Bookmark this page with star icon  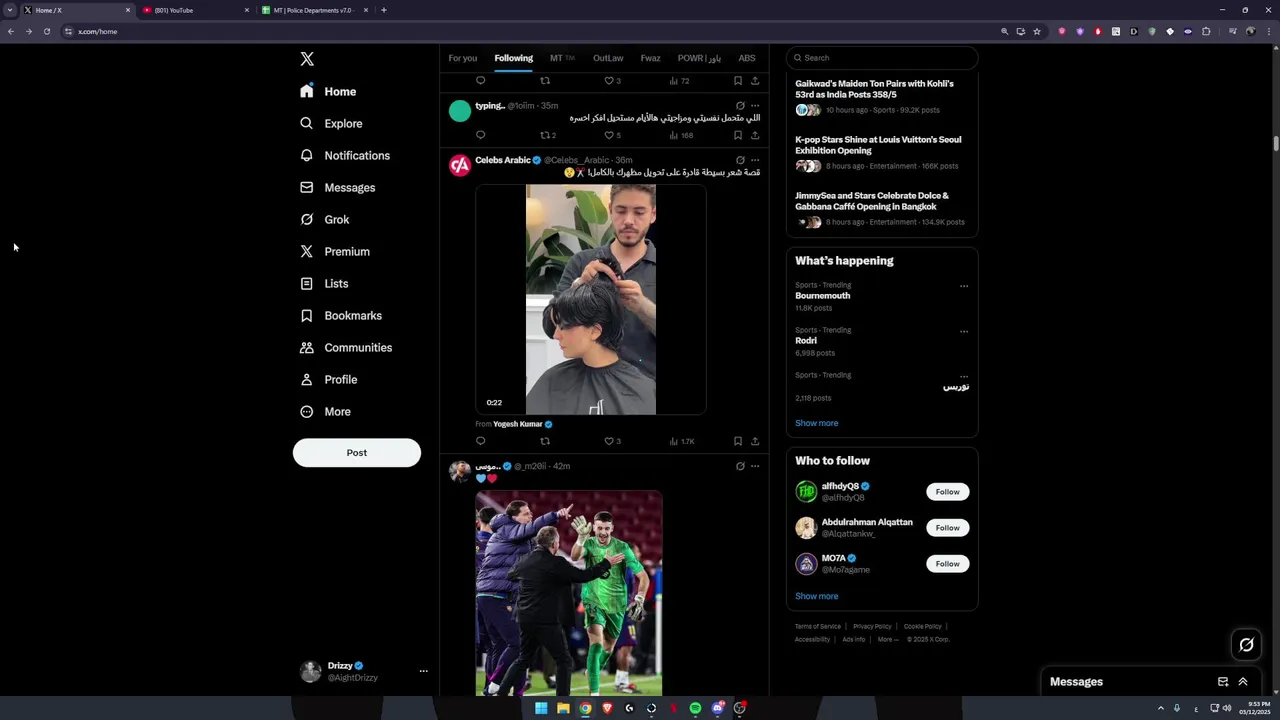tap(1037, 31)
